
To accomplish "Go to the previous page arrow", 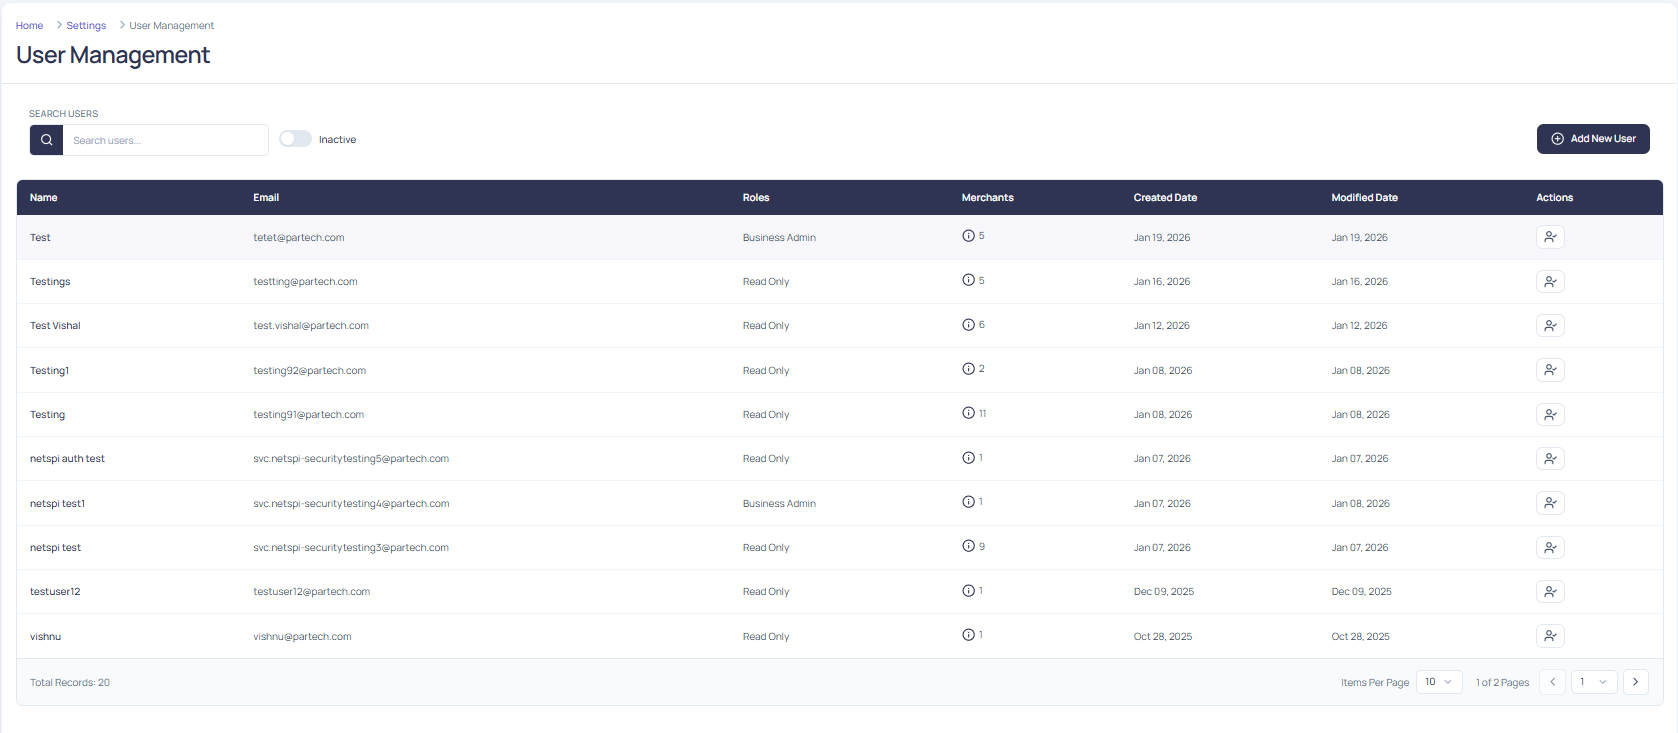I will [1552, 682].
